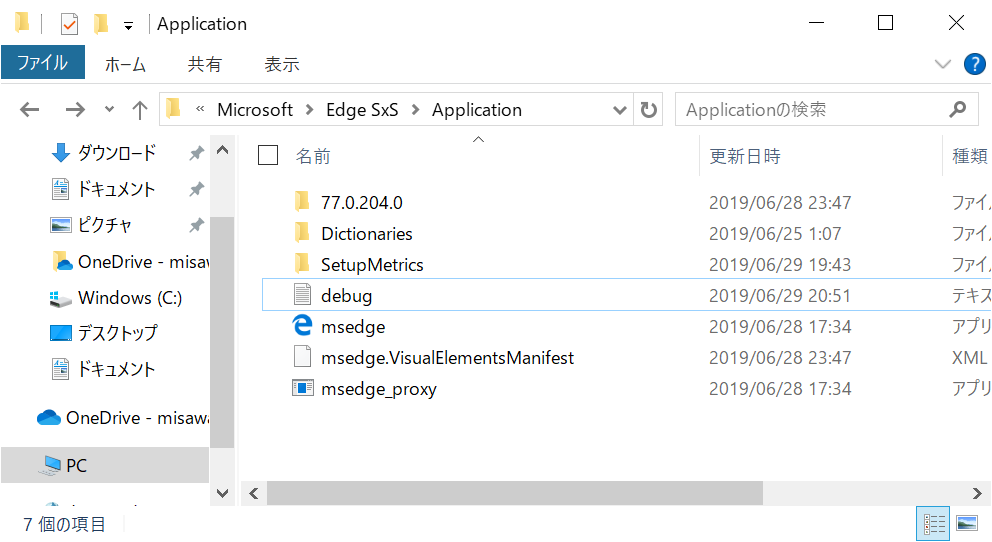Toggle the select-all checkbox in header
Image resolution: width=992 pixels, height=542 pixels.
[x=268, y=155]
